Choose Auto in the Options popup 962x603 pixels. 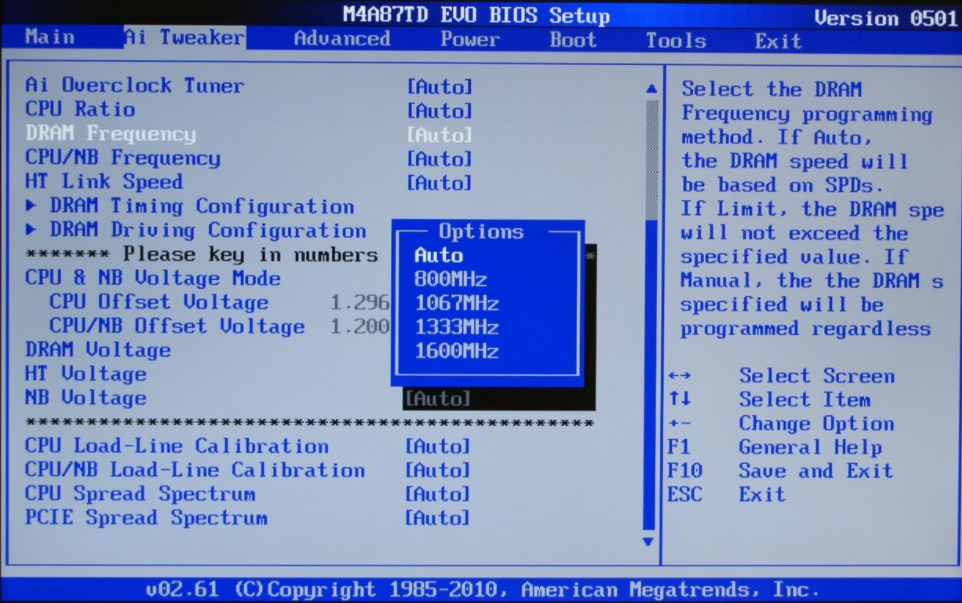click(x=439, y=255)
